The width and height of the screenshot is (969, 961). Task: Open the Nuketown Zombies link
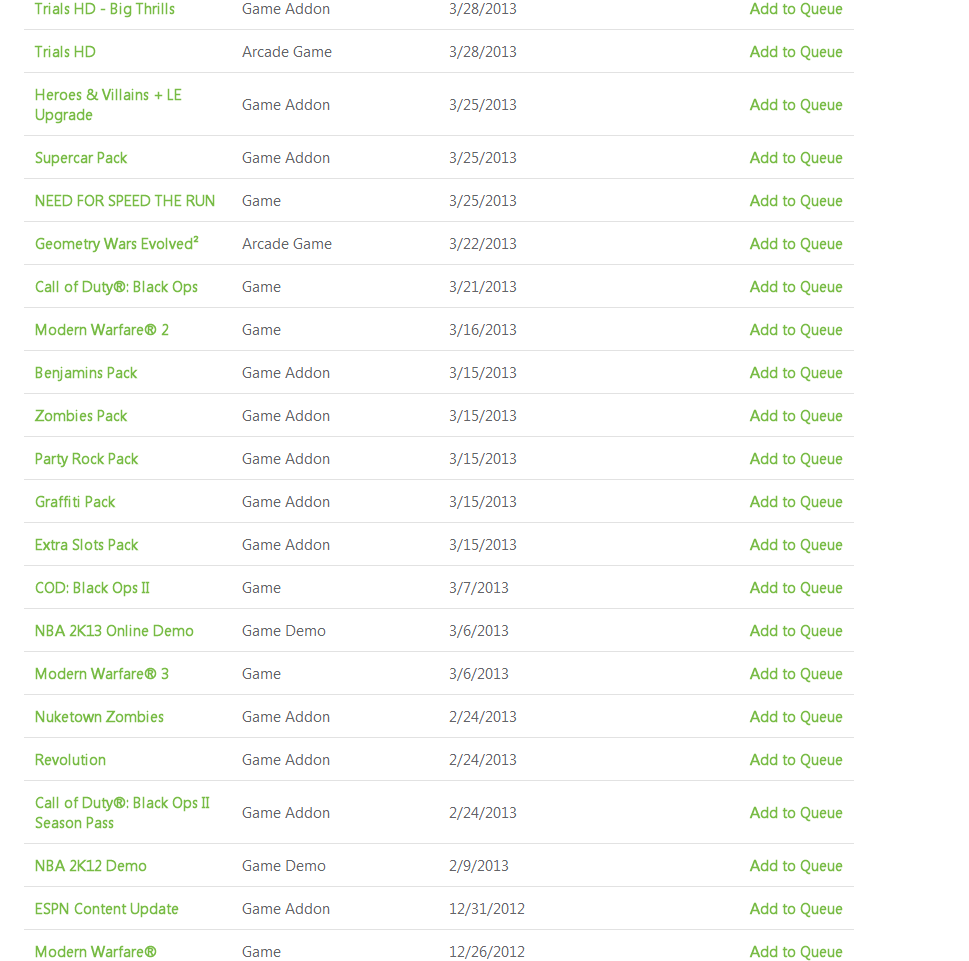click(99, 716)
